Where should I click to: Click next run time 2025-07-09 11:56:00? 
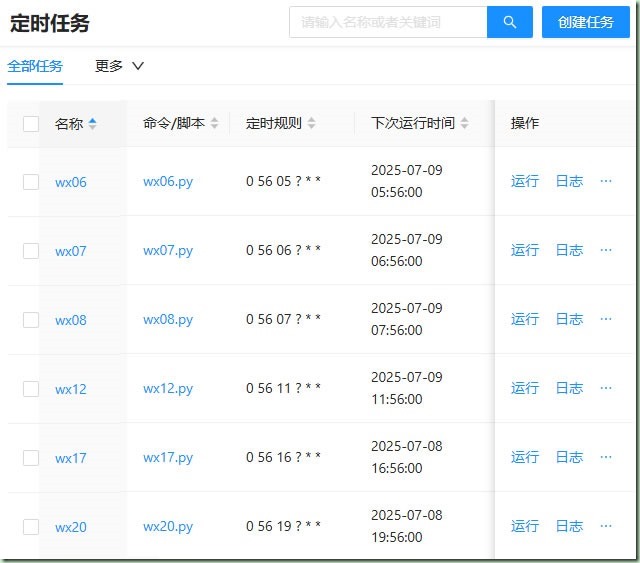coord(407,388)
